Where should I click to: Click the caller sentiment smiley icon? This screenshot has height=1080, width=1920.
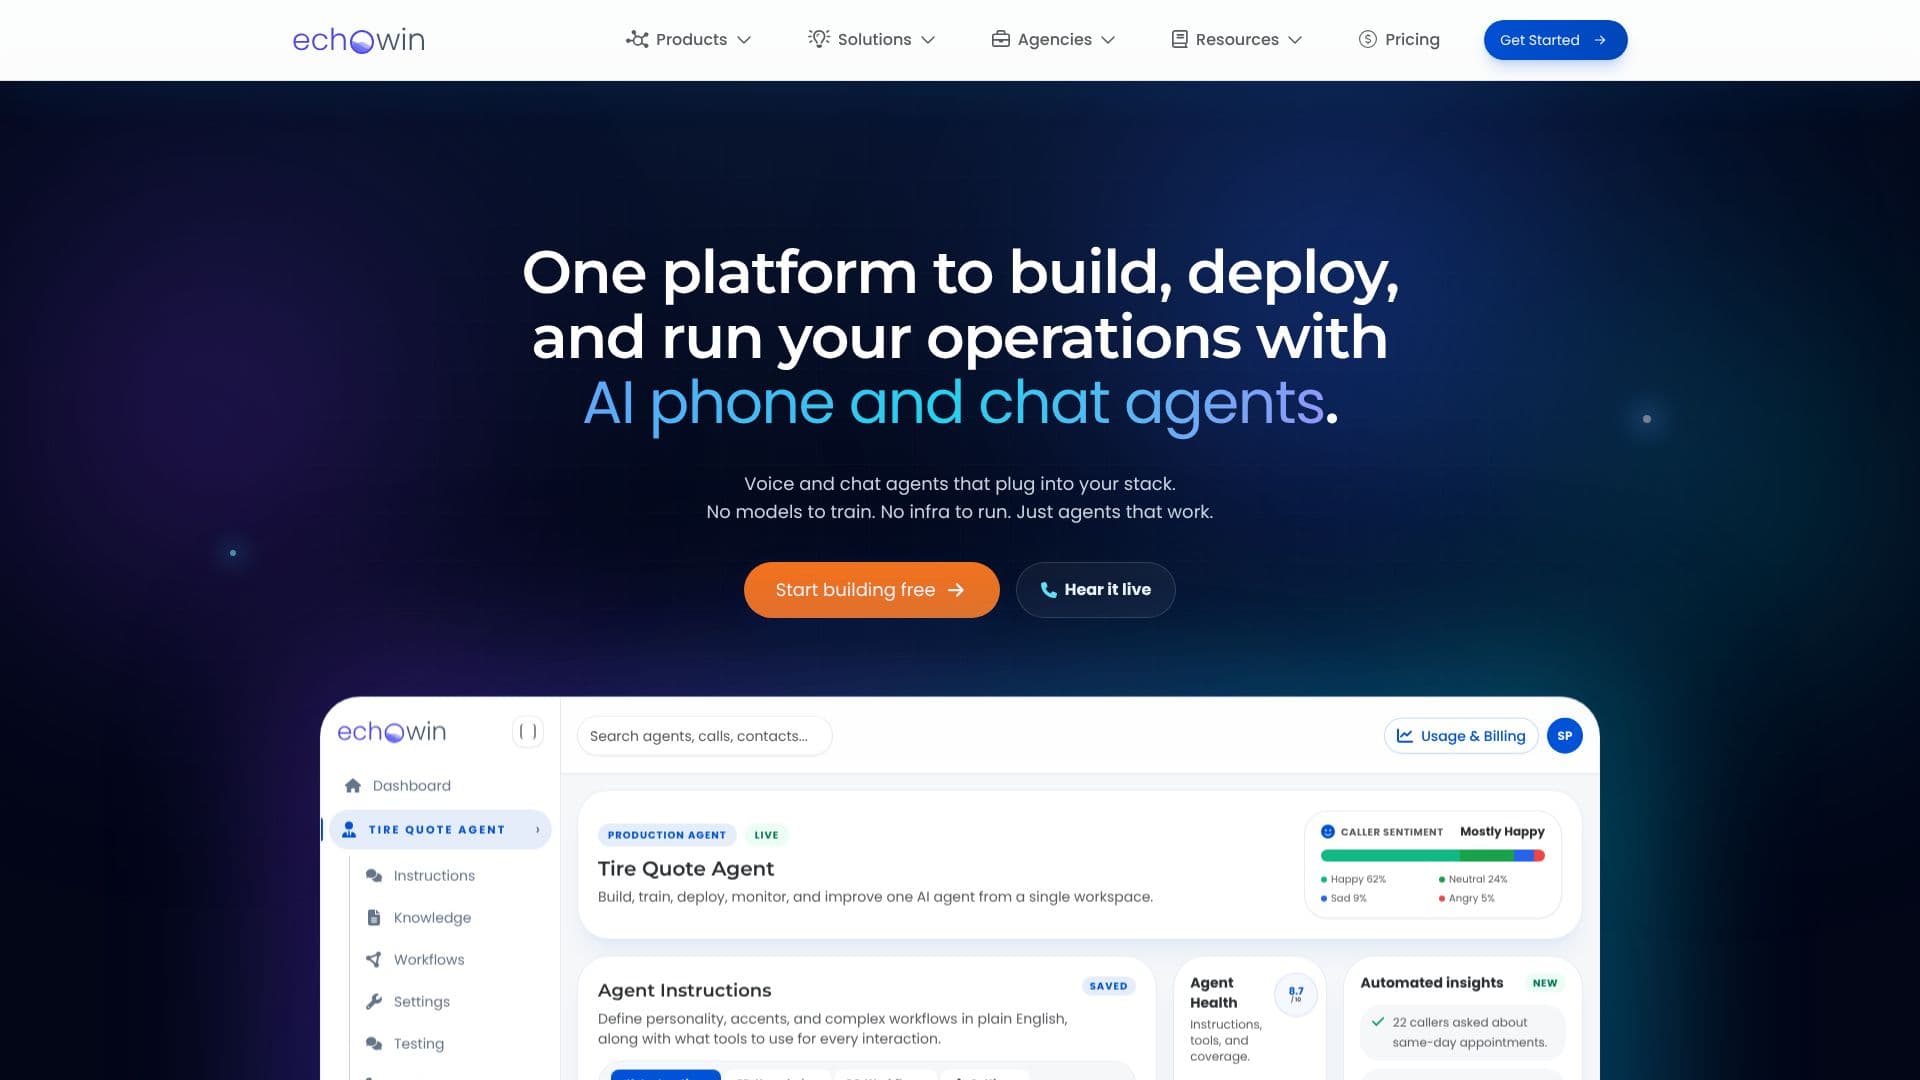(x=1328, y=832)
